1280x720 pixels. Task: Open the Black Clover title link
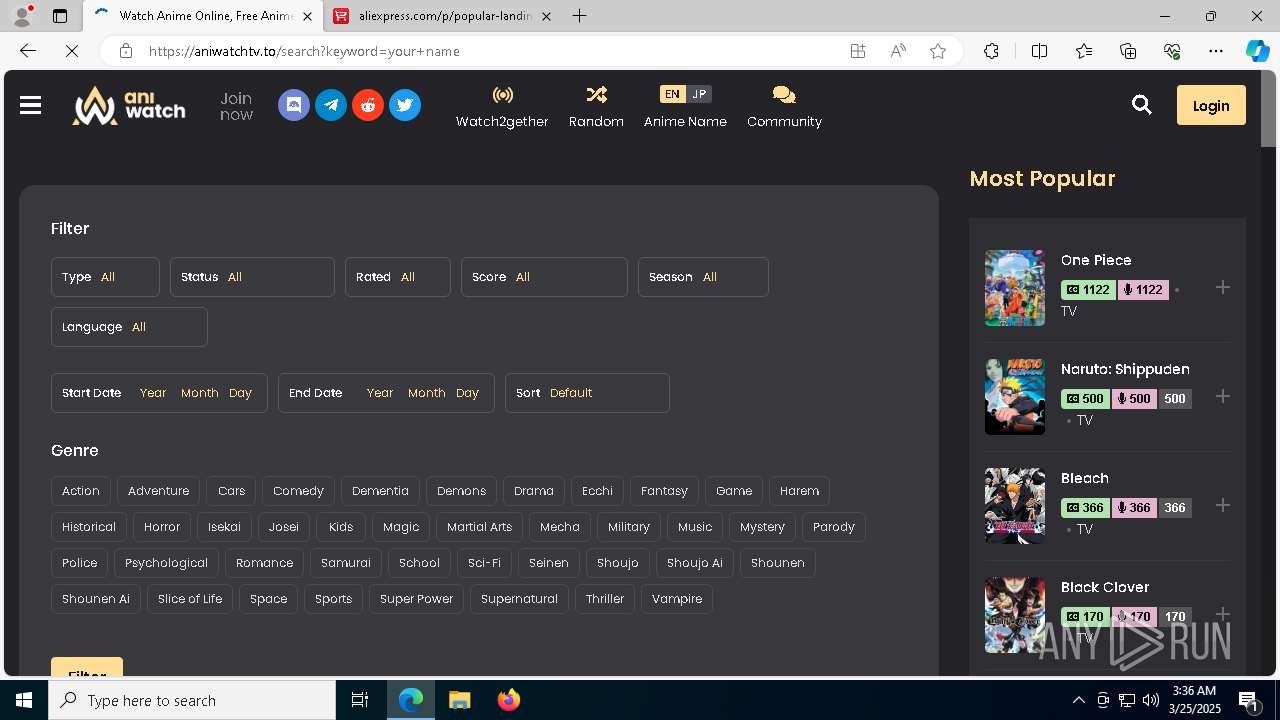pyautogui.click(x=1105, y=587)
